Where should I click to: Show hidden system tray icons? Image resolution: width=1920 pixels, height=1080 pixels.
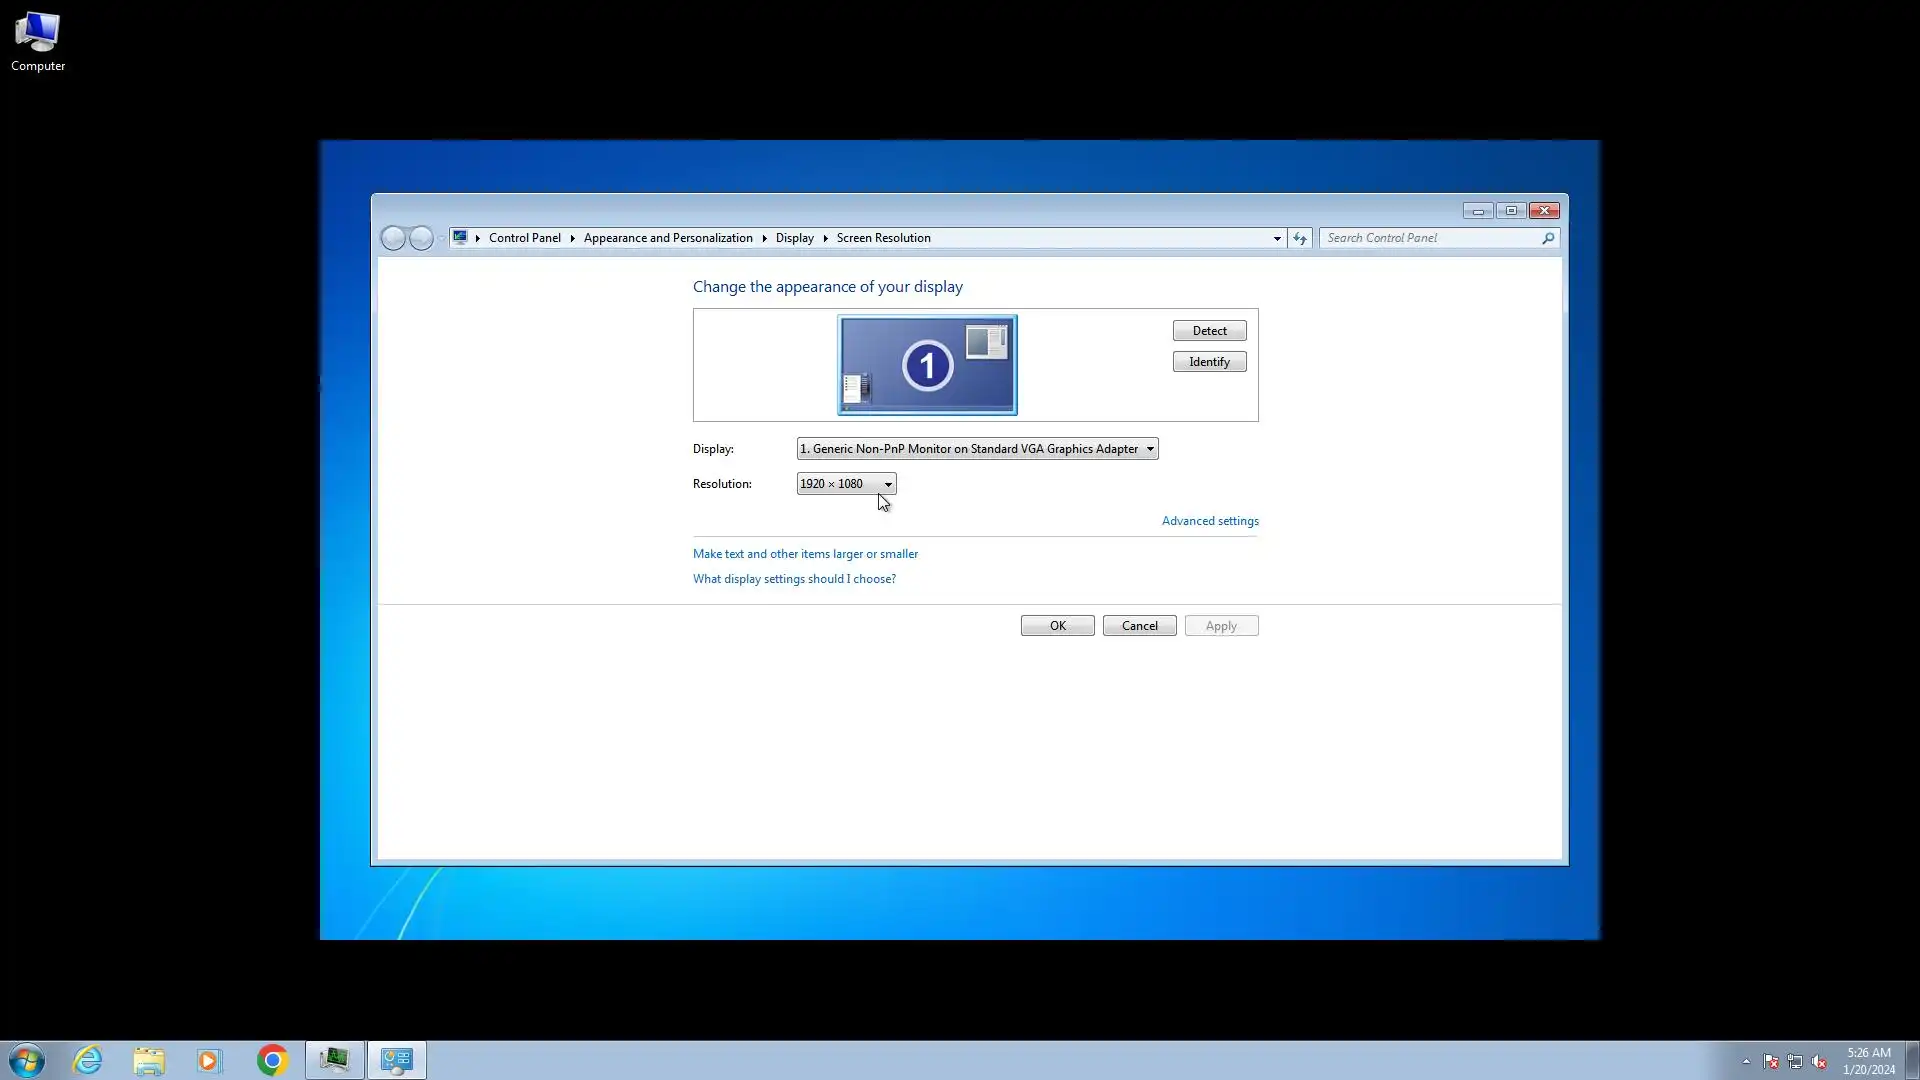pos(1746,1062)
